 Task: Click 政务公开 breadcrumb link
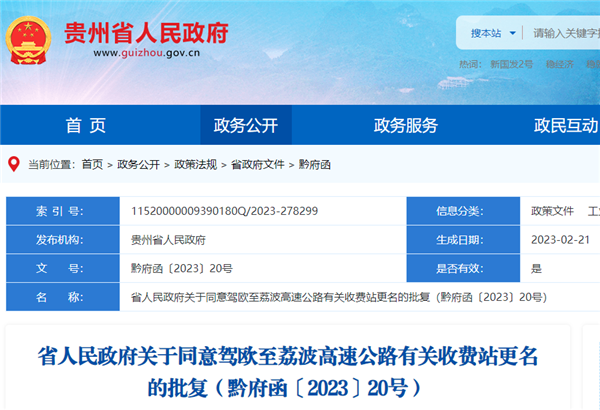point(138,164)
